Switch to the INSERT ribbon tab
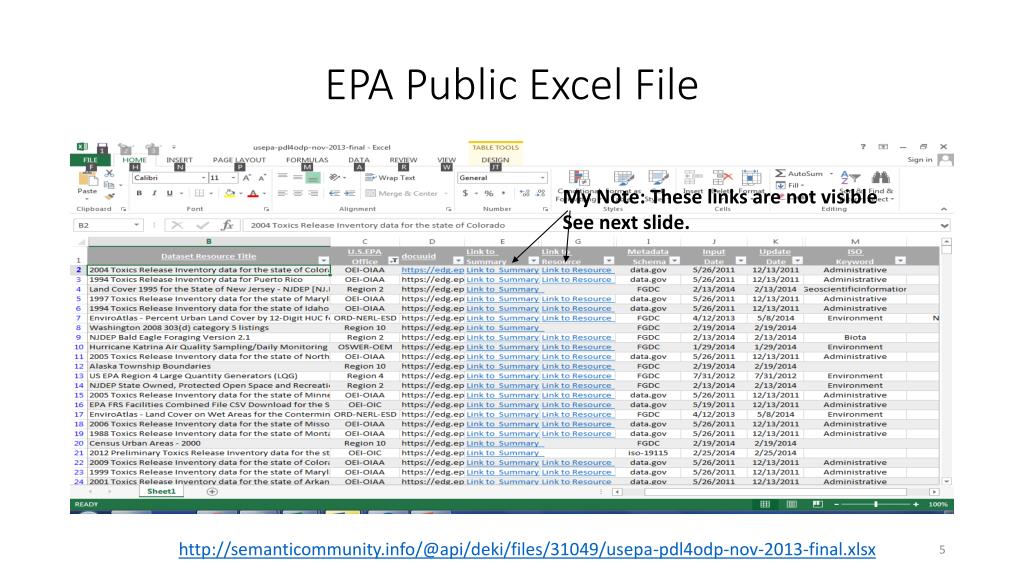 (x=179, y=160)
